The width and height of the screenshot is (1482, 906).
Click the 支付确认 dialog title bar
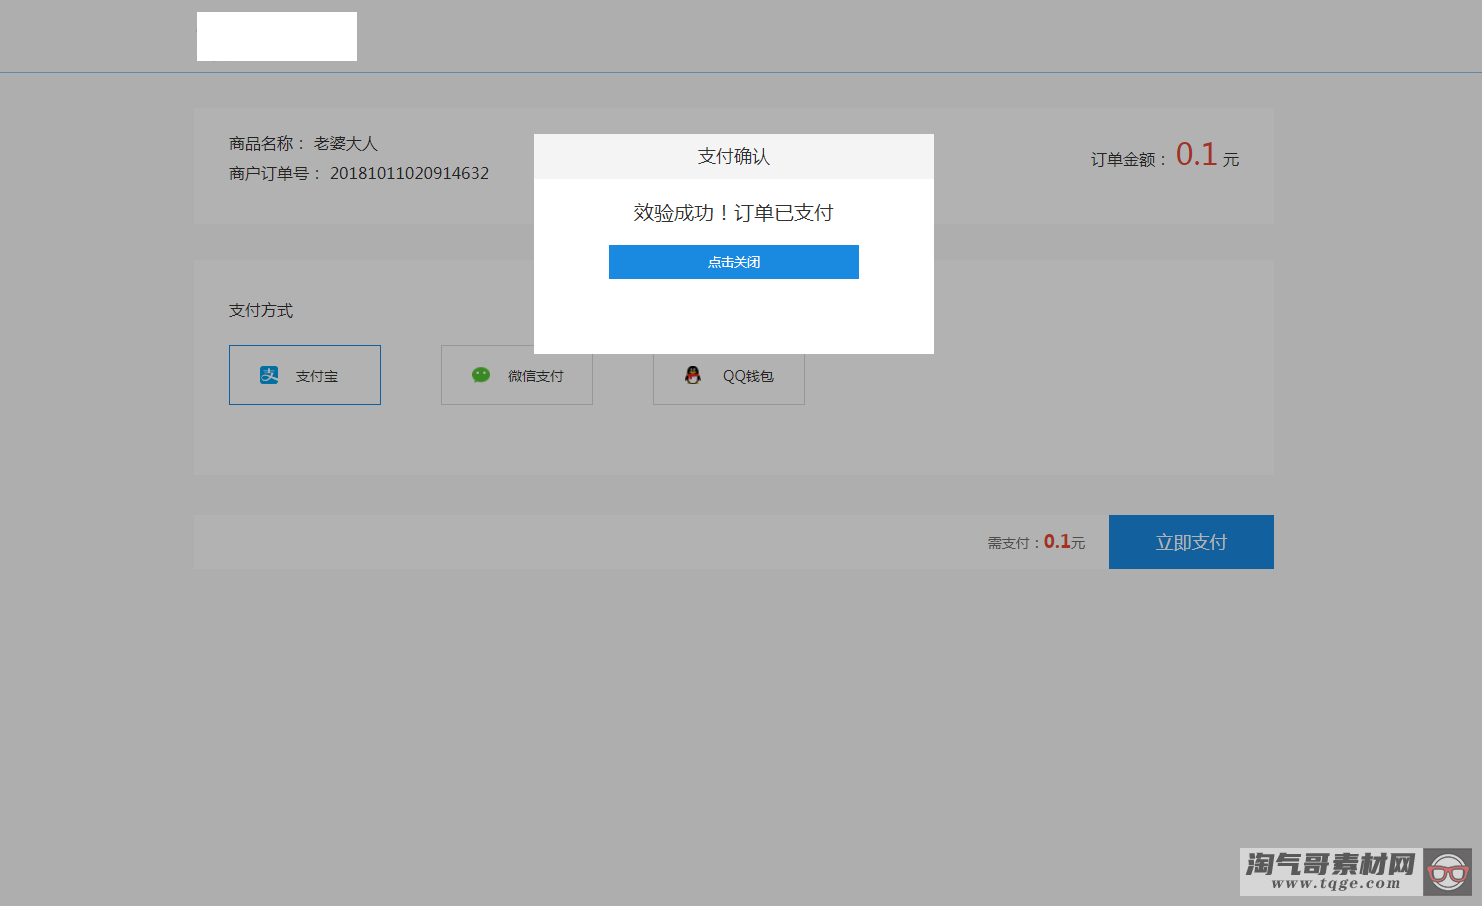(733, 156)
